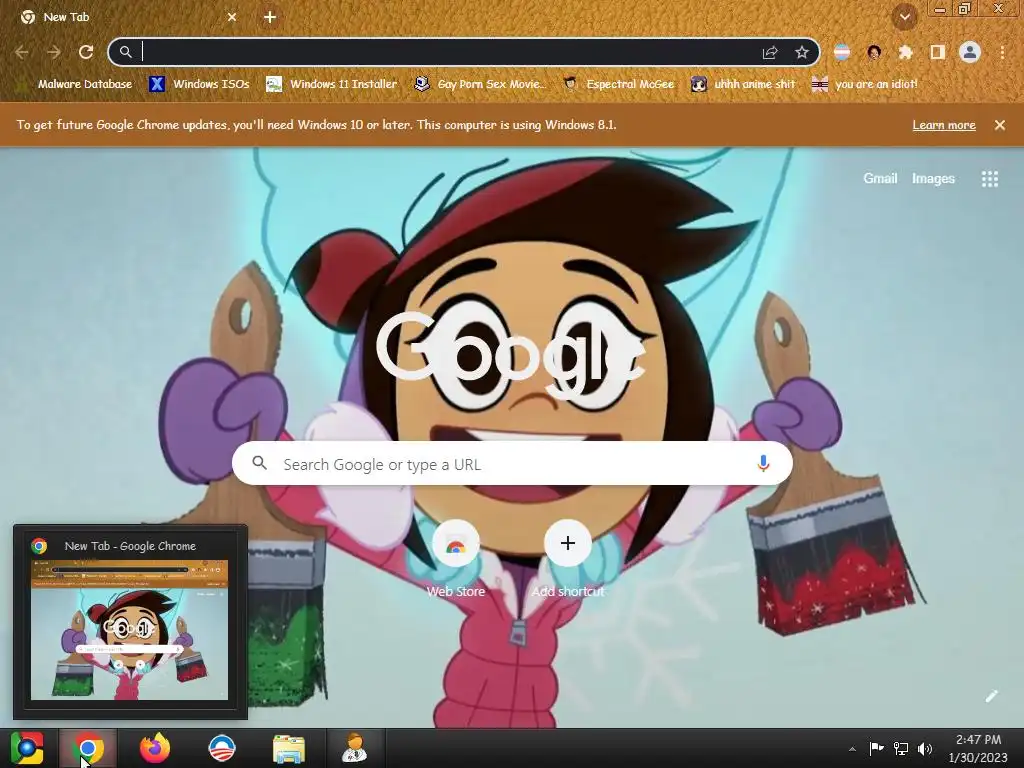This screenshot has height=768, width=1024.
Task: Open a new tab with plus button
Action: (x=270, y=17)
